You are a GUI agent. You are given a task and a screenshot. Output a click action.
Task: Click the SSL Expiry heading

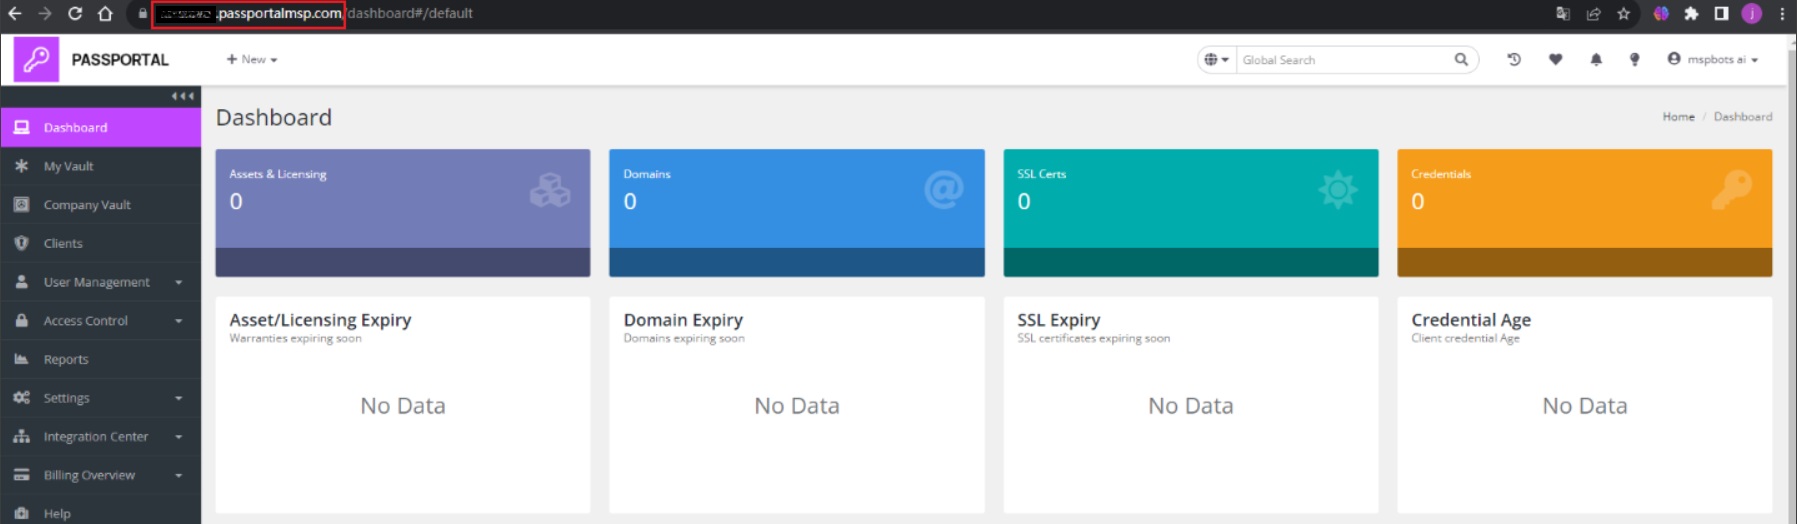(x=1059, y=320)
